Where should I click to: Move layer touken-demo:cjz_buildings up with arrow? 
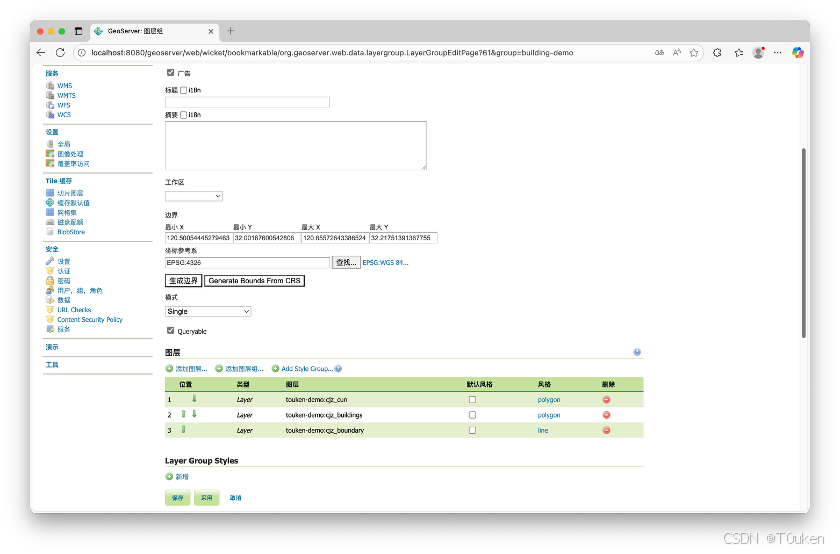pyautogui.click(x=183, y=414)
